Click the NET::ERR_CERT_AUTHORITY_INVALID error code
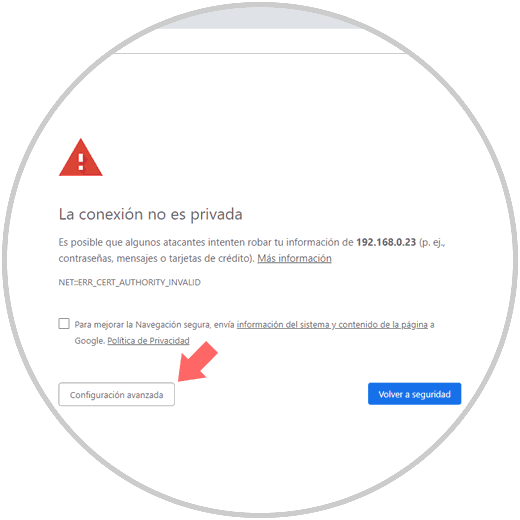The image size is (520, 520). coord(130,282)
